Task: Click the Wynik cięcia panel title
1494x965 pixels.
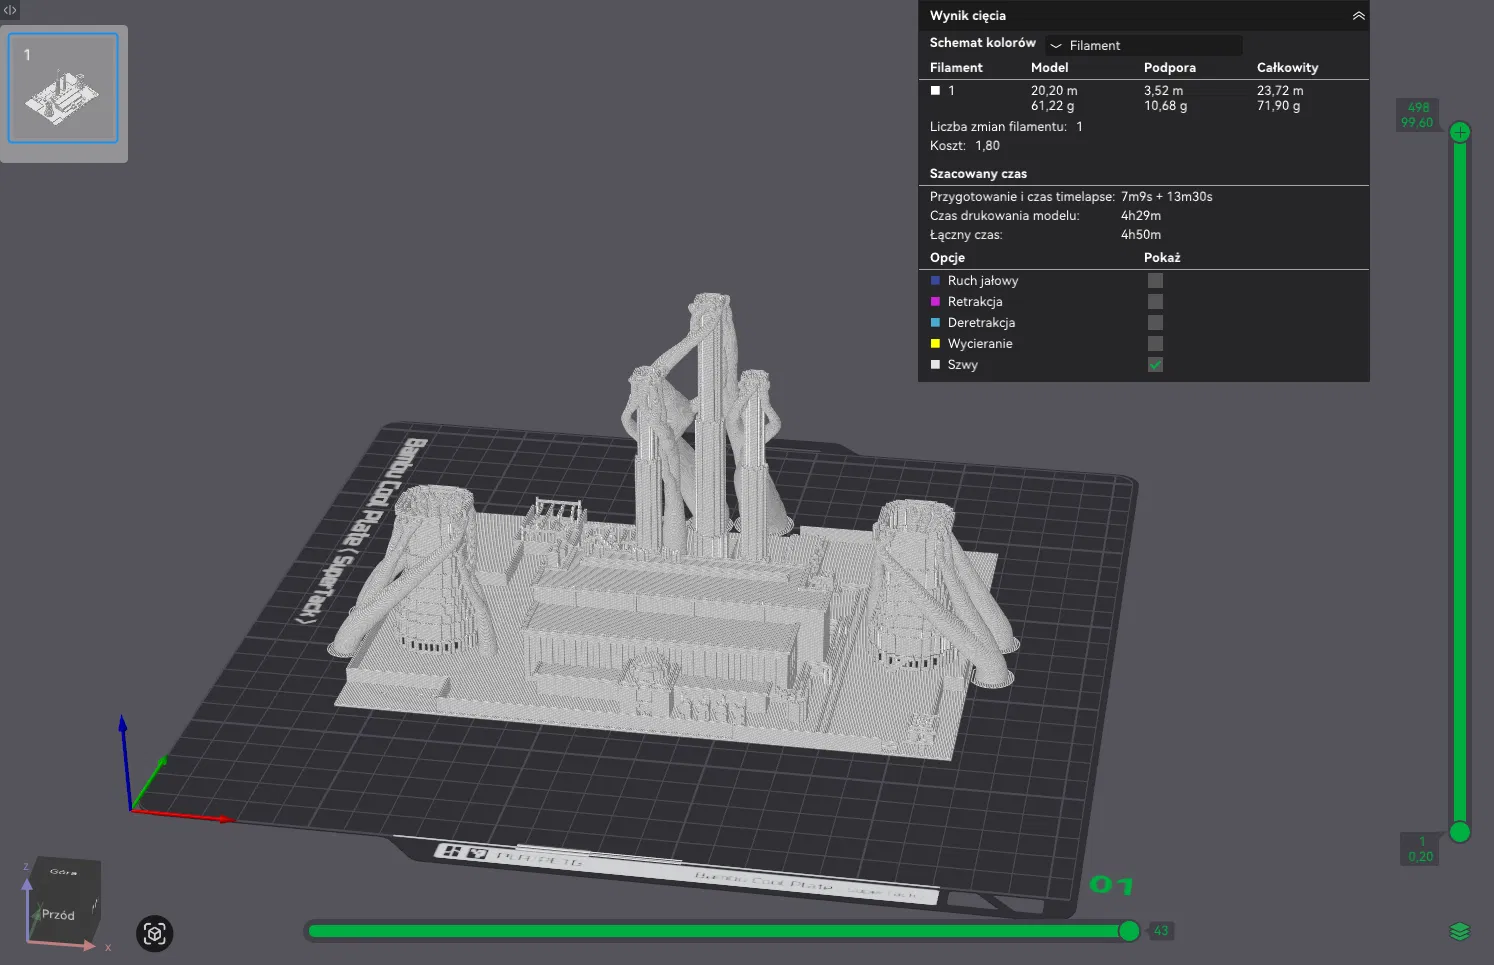Action: [968, 16]
